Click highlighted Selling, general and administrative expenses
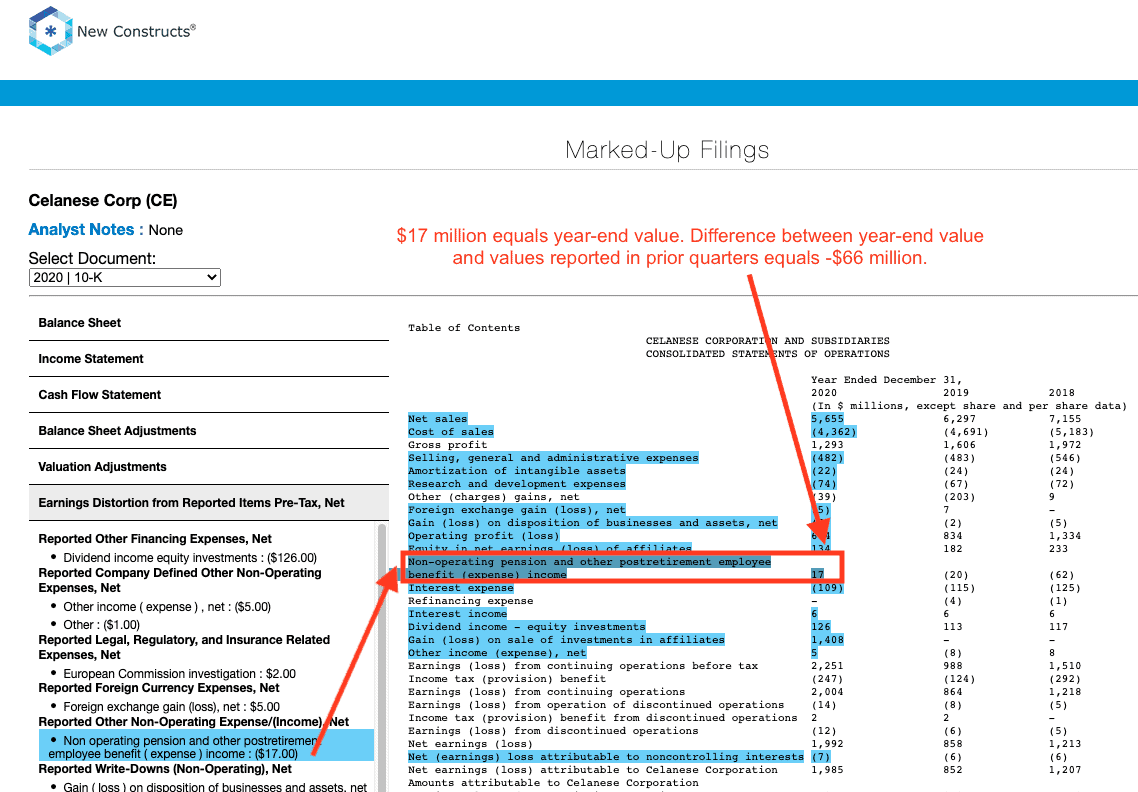This screenshot has height=792, width=1138. point(553,458)
